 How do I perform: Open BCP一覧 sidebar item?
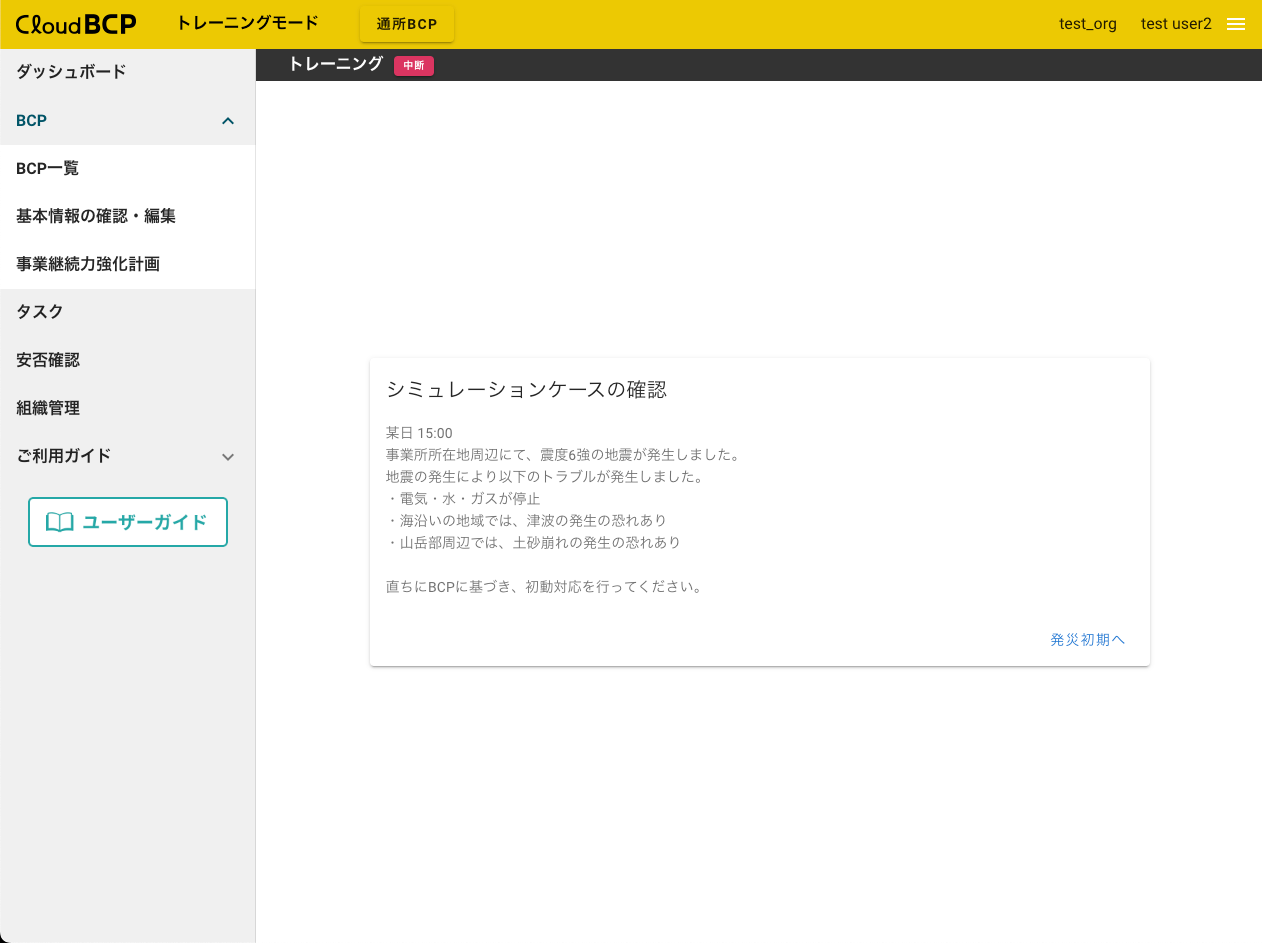pyautogui.click(x=48, y=169)
